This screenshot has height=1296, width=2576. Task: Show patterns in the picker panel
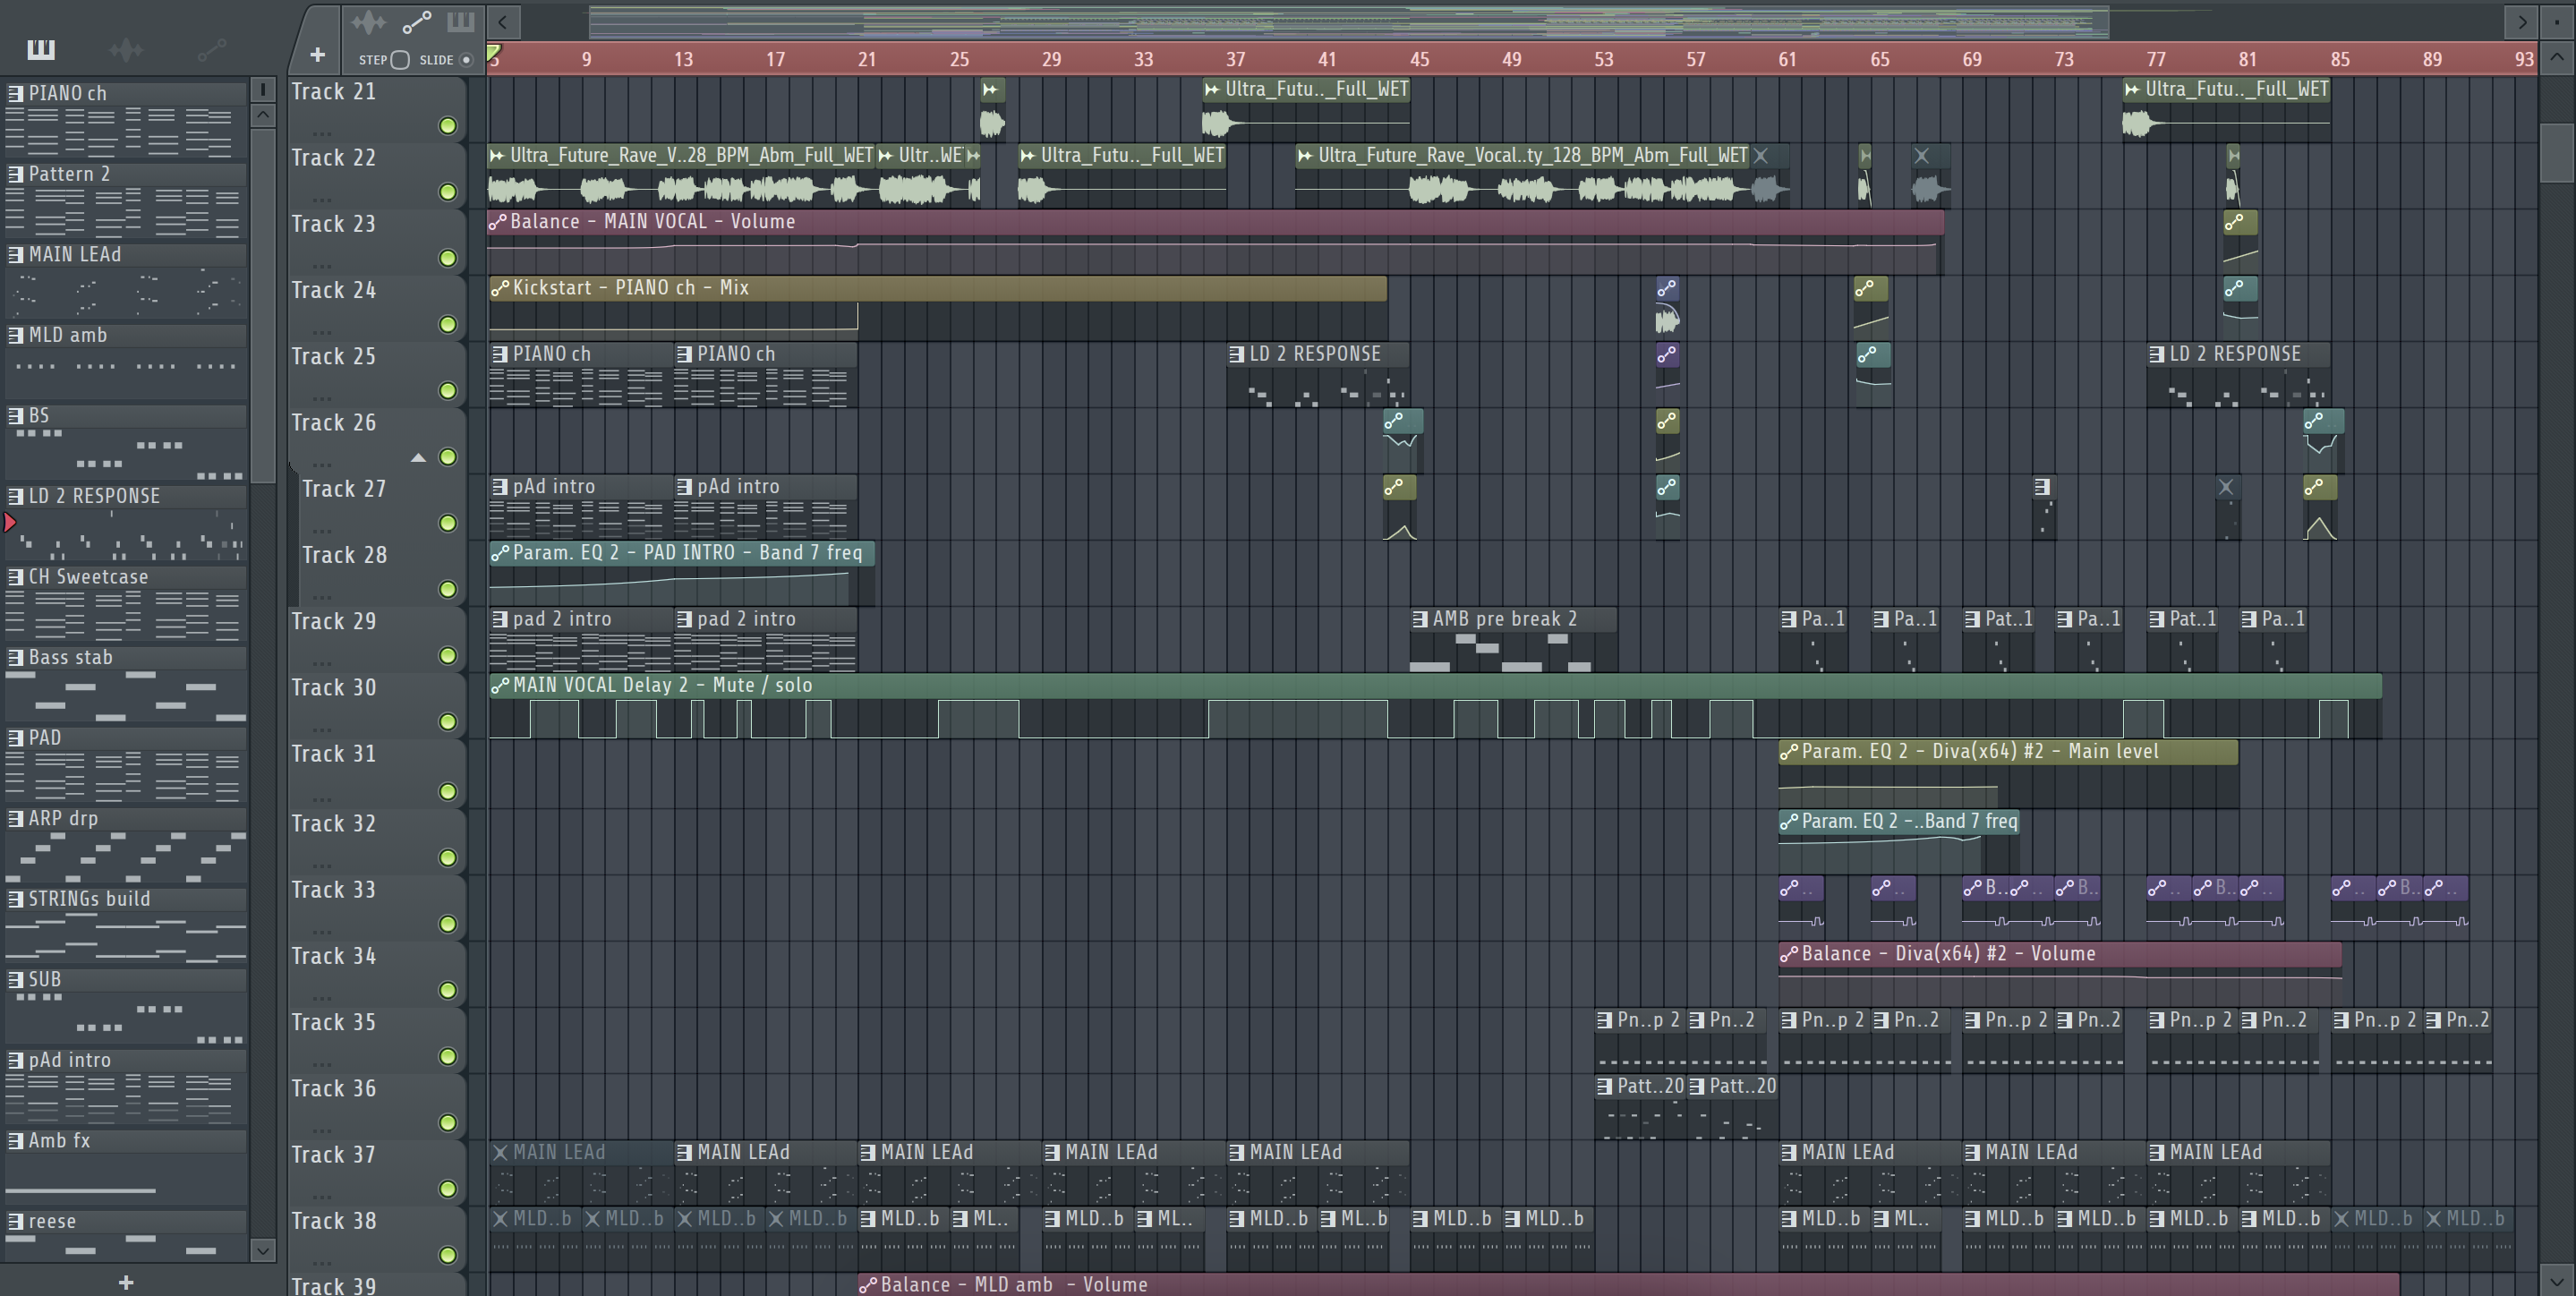coord(41,49)
